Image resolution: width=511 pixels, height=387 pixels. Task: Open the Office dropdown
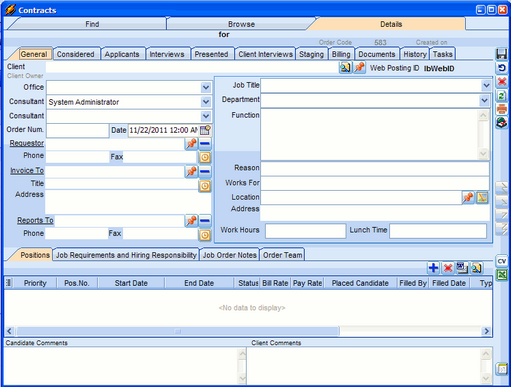206,88
